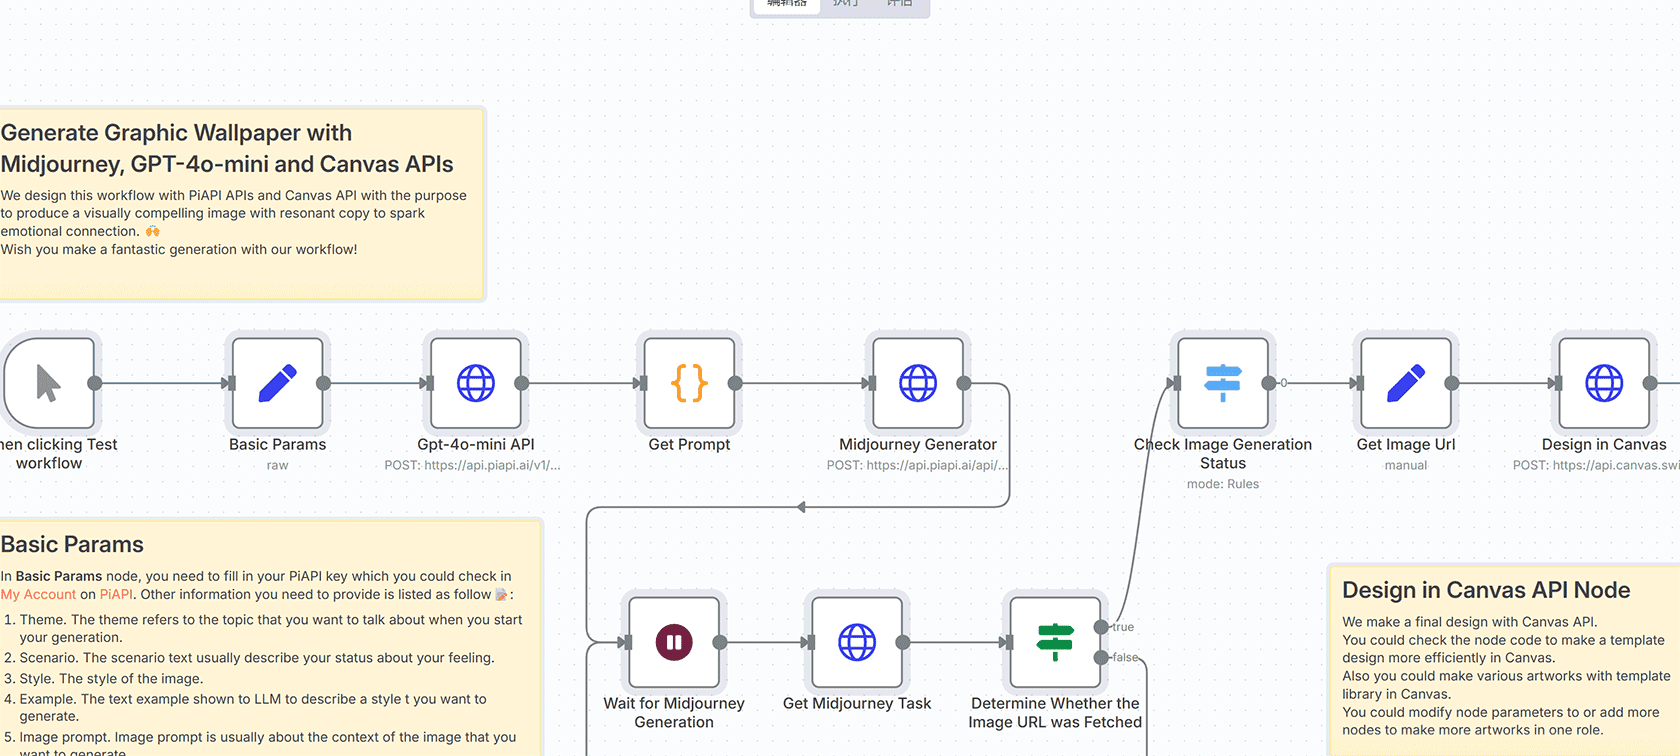The width and height of the screenshot is (1680, 756).
Task: Click the Design in Canvas globe node
Action: point(1603,383)
